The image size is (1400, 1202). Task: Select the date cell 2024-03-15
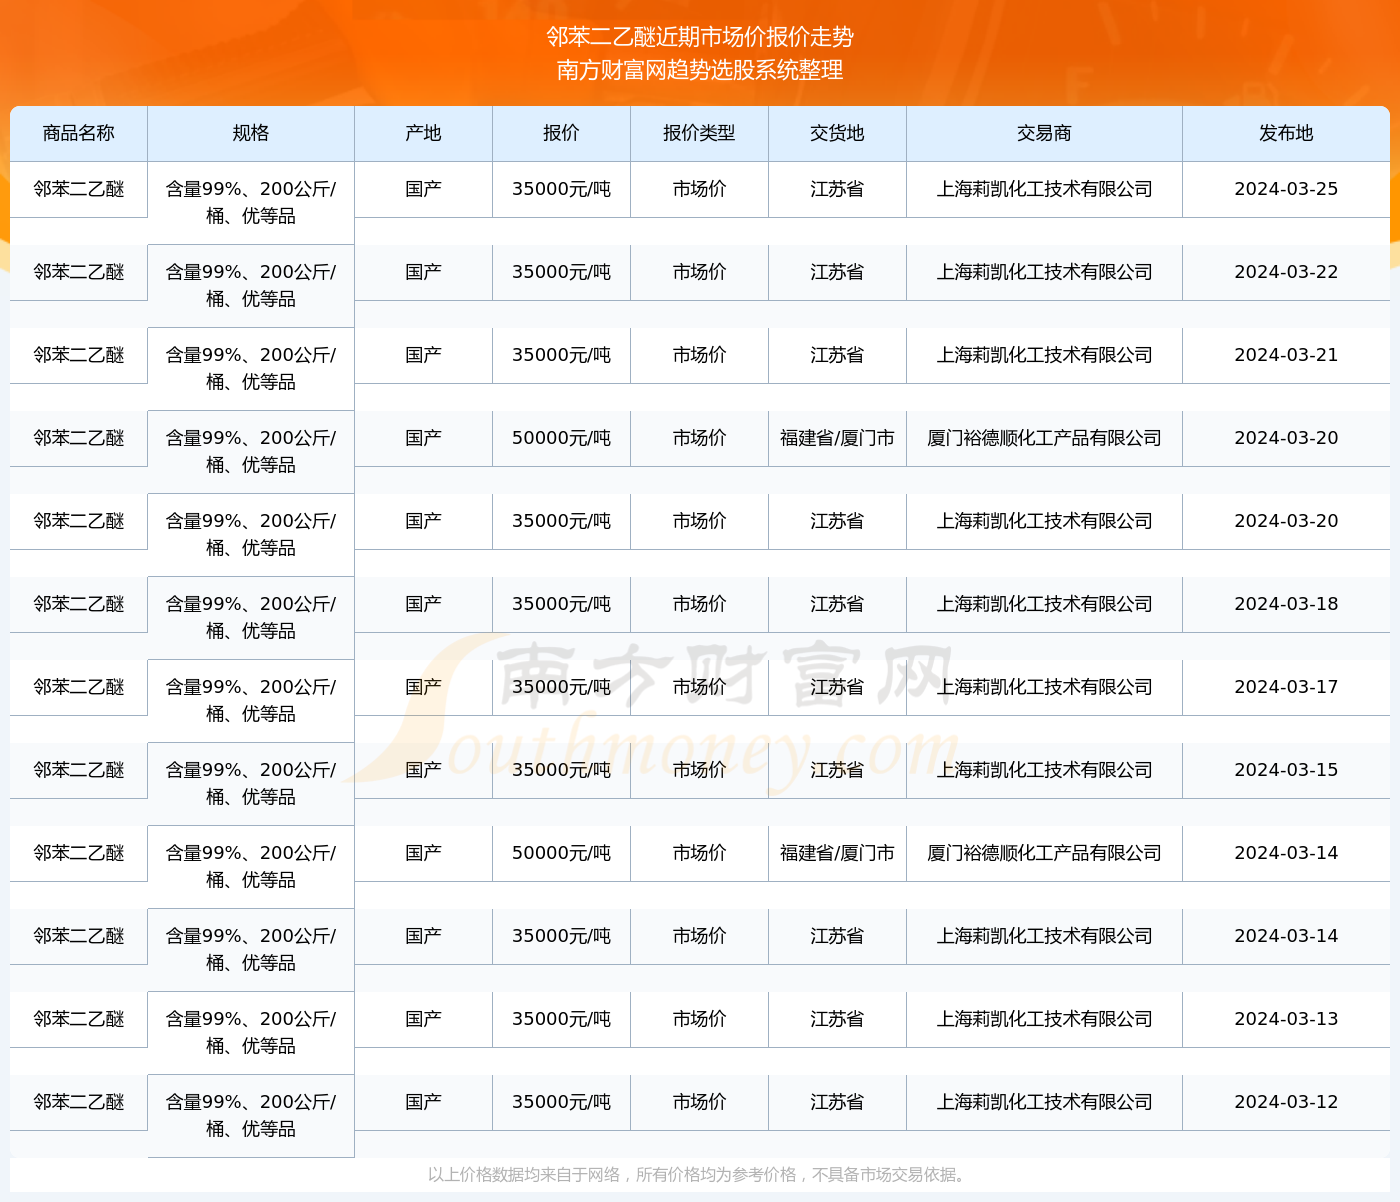coord(1287,770)
